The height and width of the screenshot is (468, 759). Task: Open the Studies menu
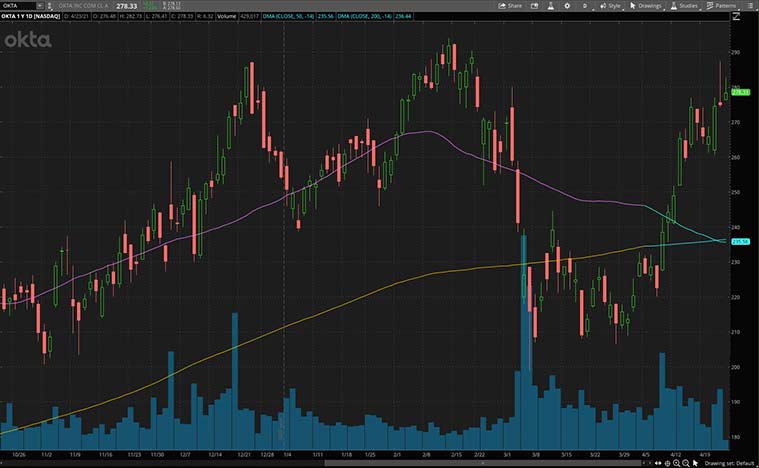[684, 5]
